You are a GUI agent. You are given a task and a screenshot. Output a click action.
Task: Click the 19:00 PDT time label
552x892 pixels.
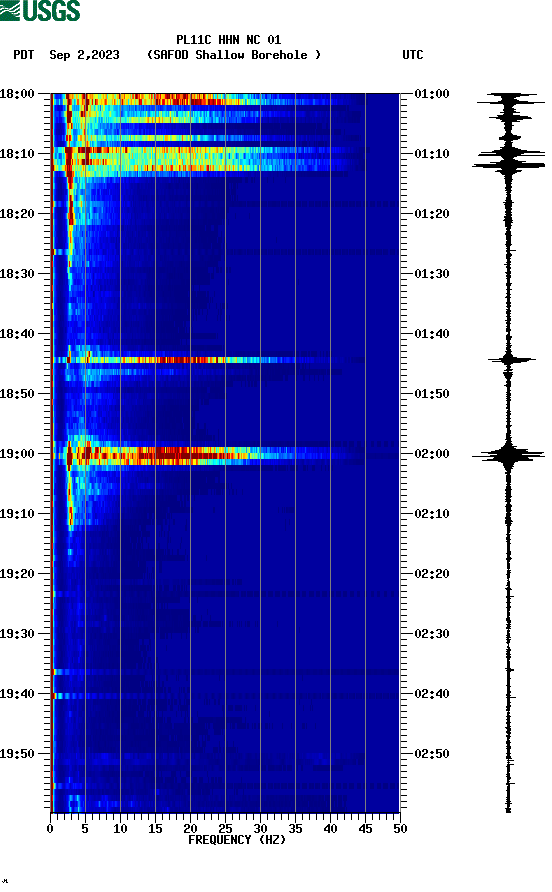[17, 454]
